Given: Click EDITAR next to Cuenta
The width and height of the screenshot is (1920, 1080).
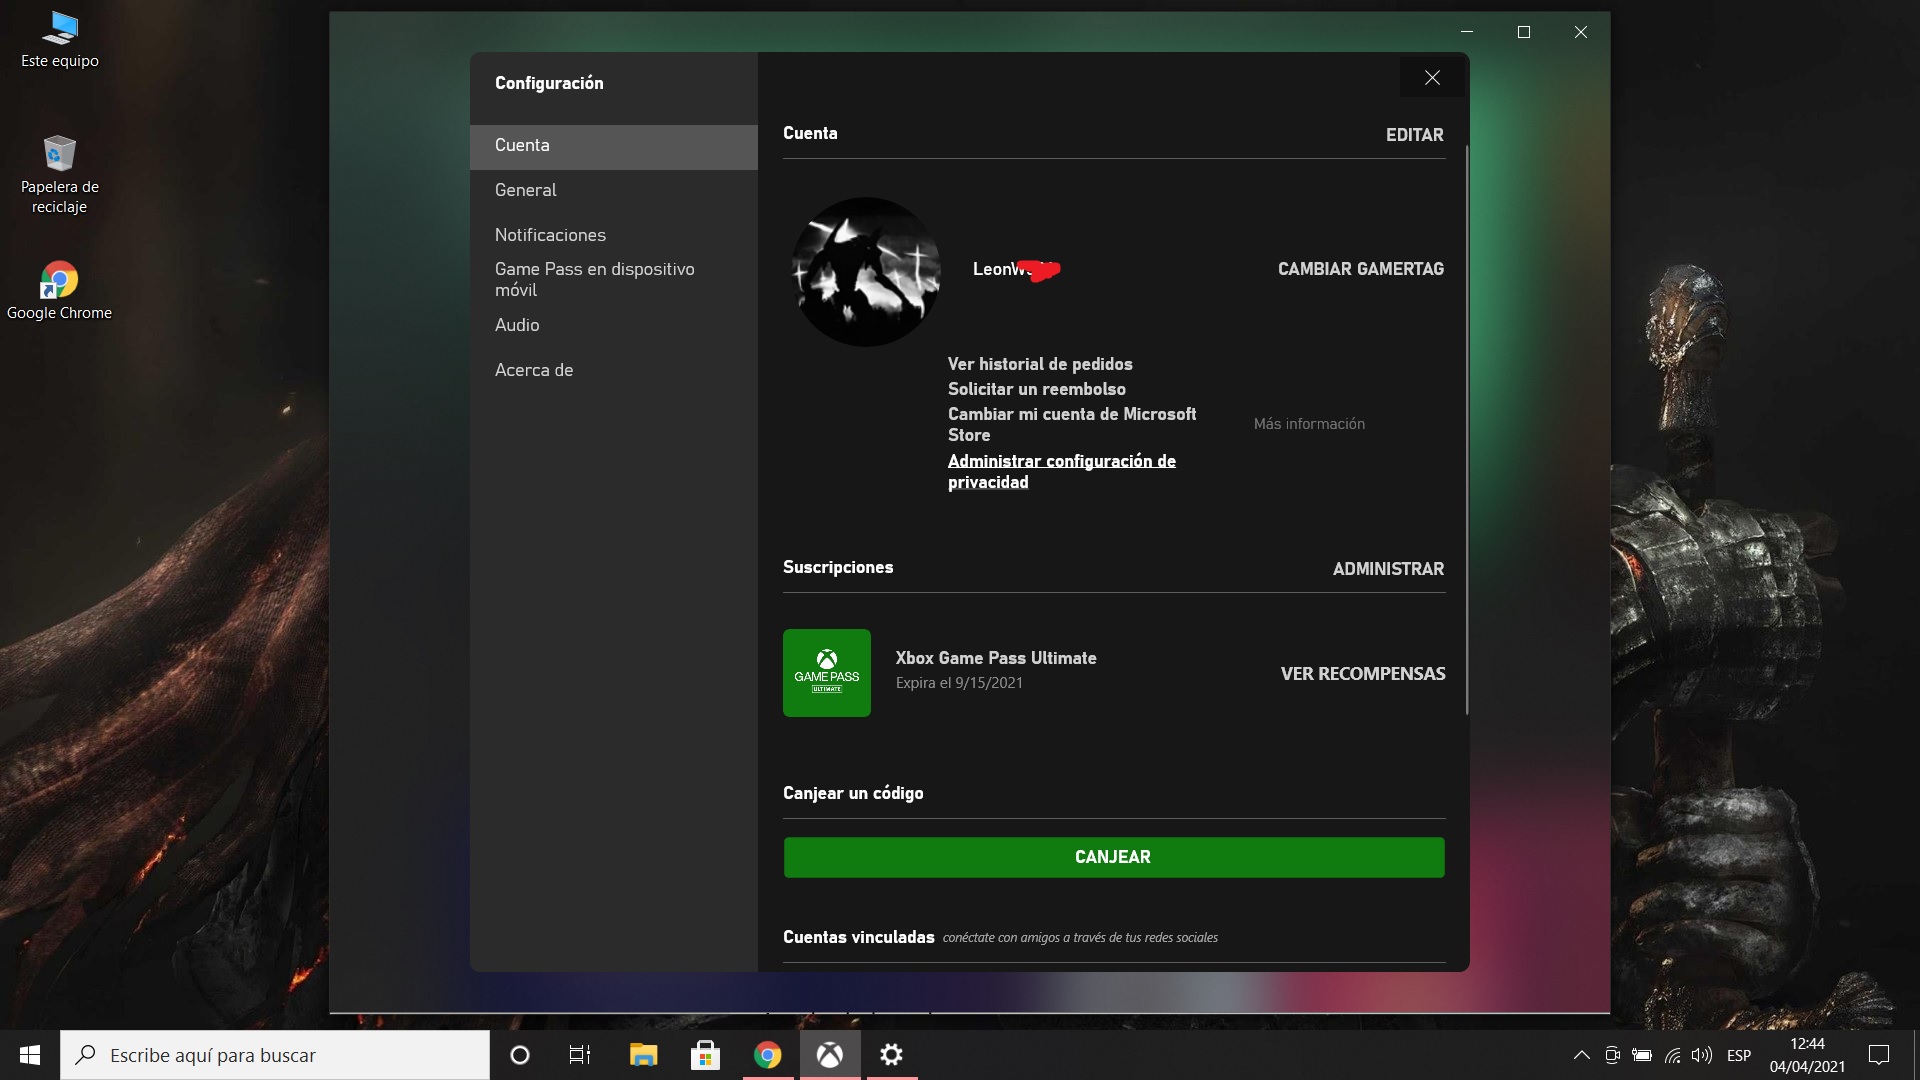Looking at the screenshot, I should click(x=1414, y=135).
